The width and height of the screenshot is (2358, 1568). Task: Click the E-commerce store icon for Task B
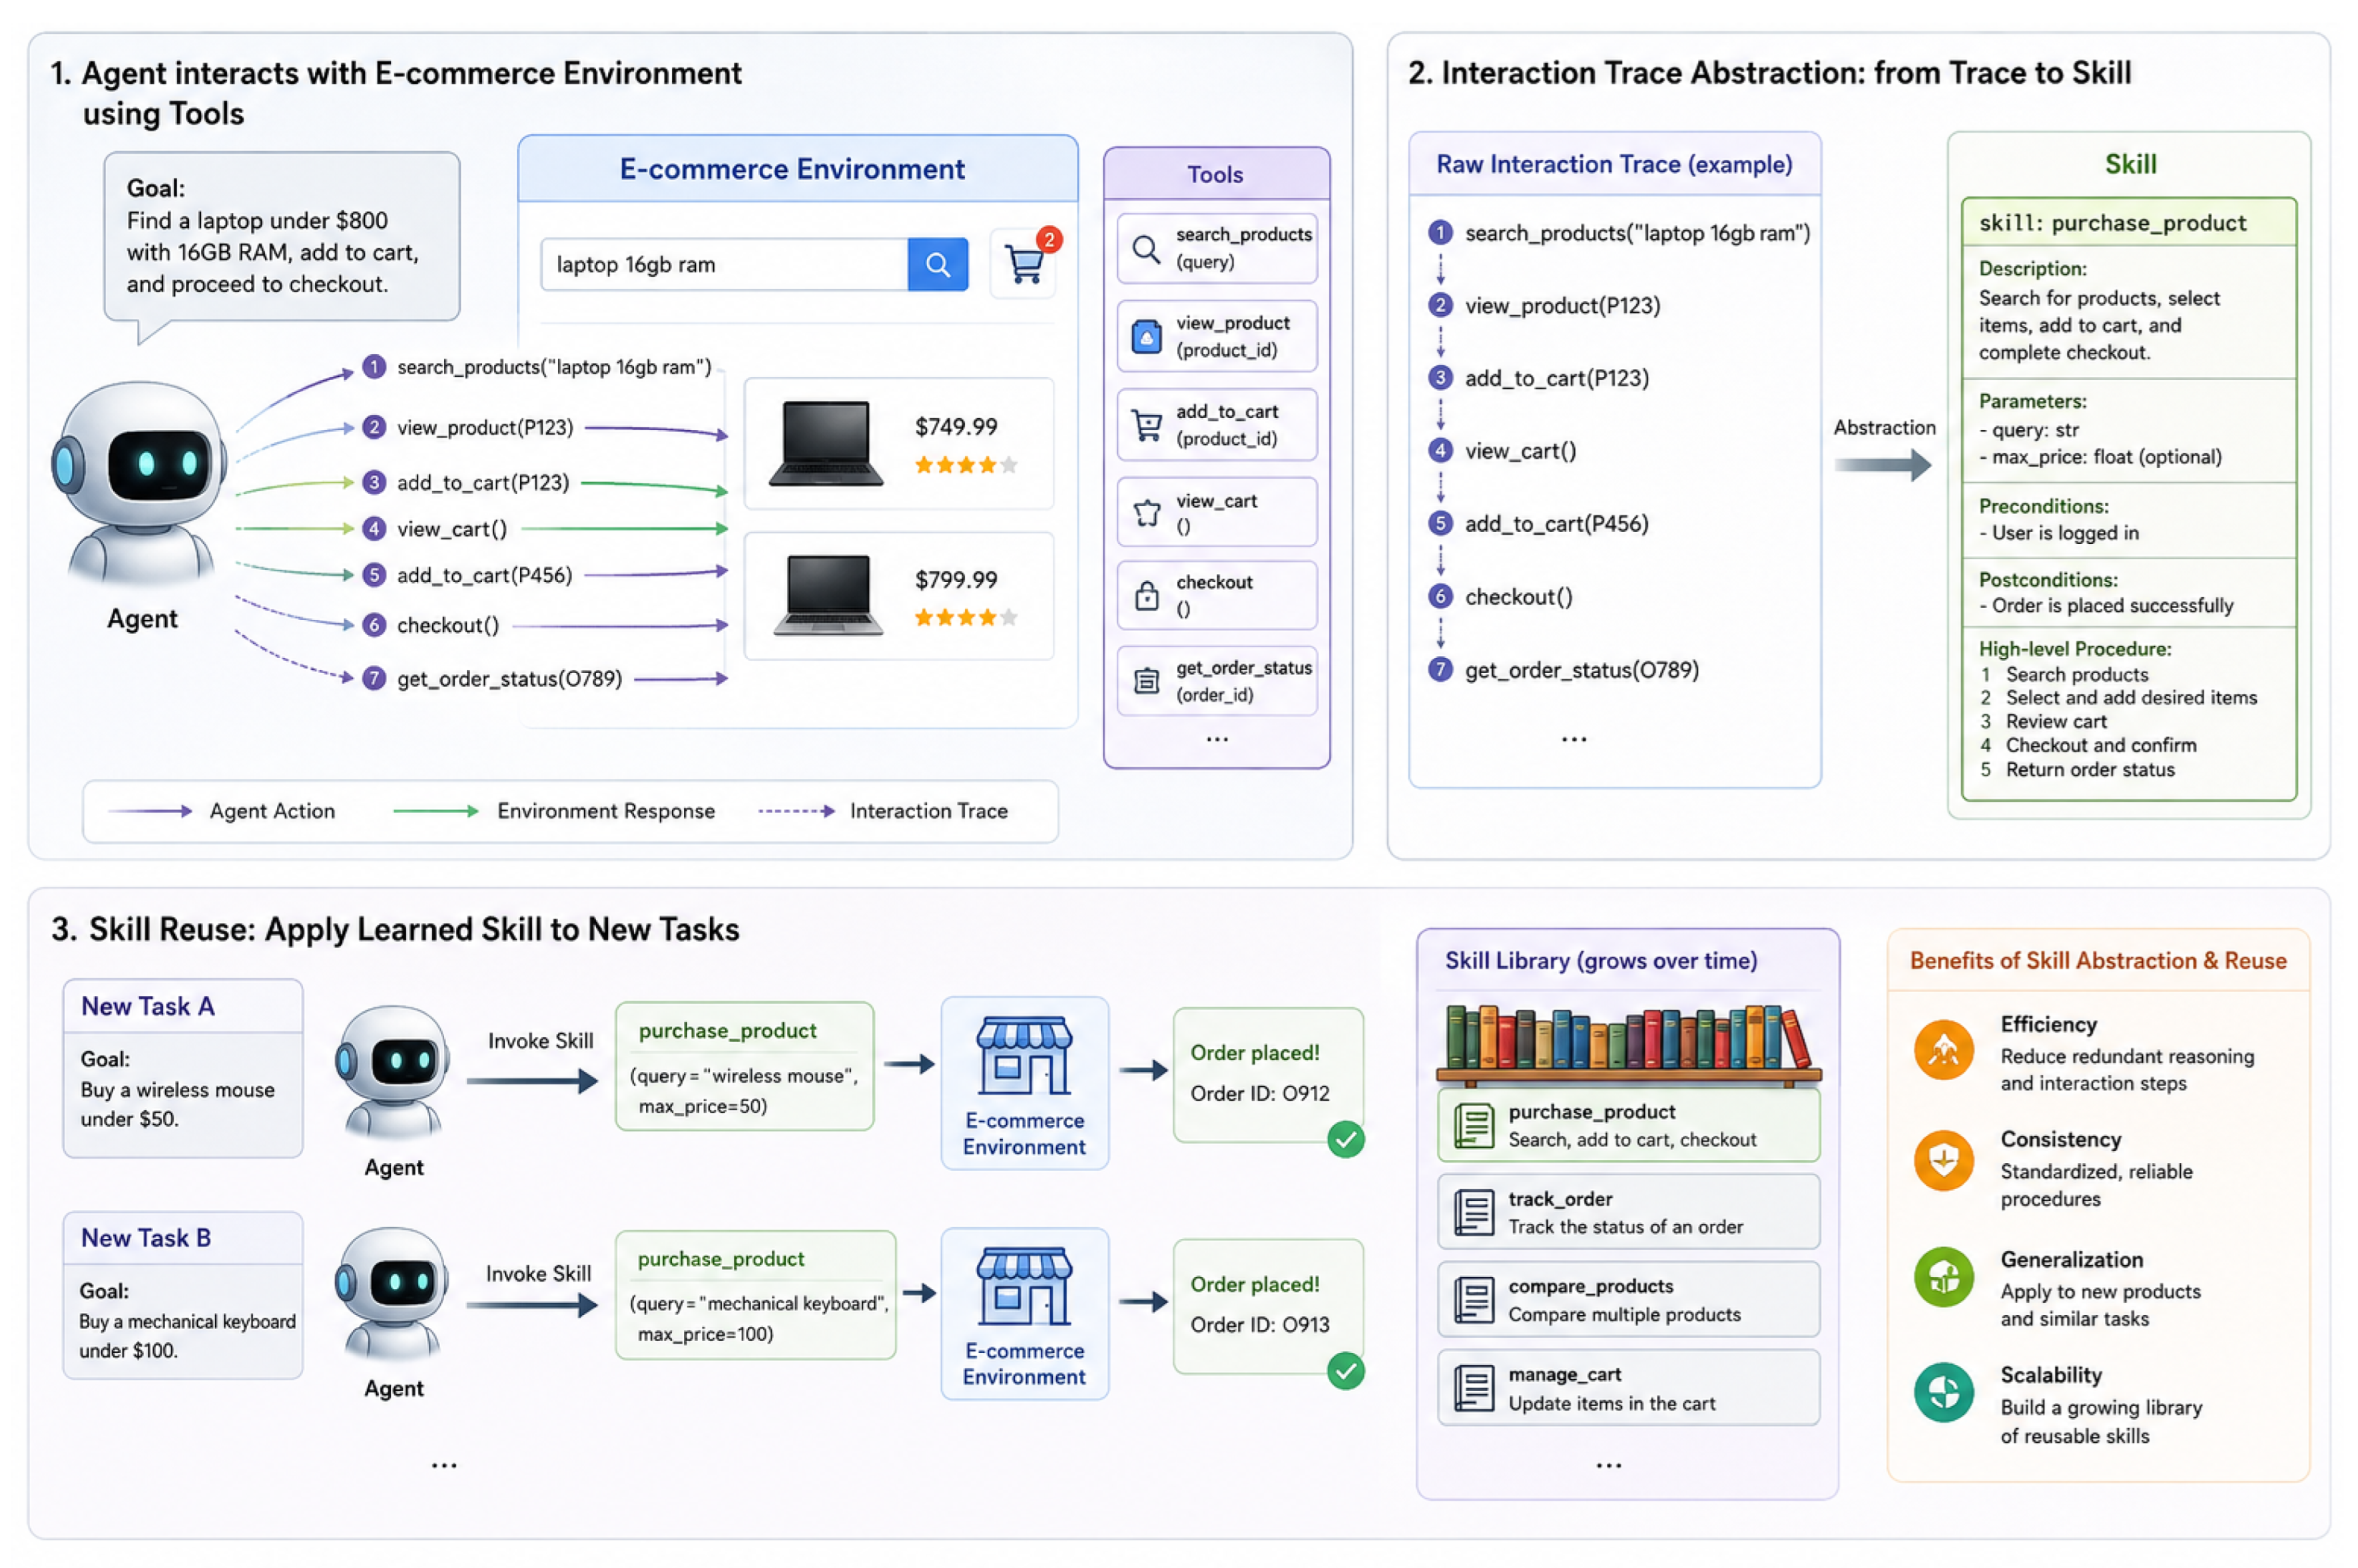1024,1286
